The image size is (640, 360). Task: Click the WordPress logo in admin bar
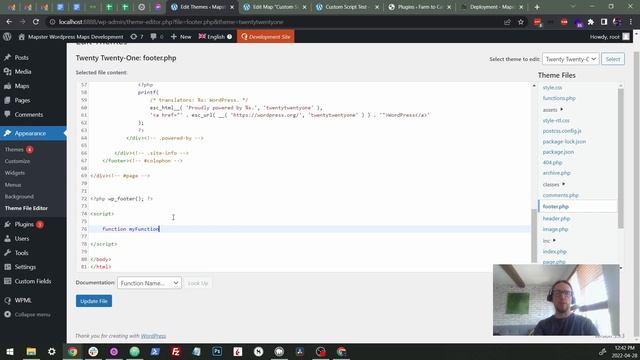click(x=7, y=36)
